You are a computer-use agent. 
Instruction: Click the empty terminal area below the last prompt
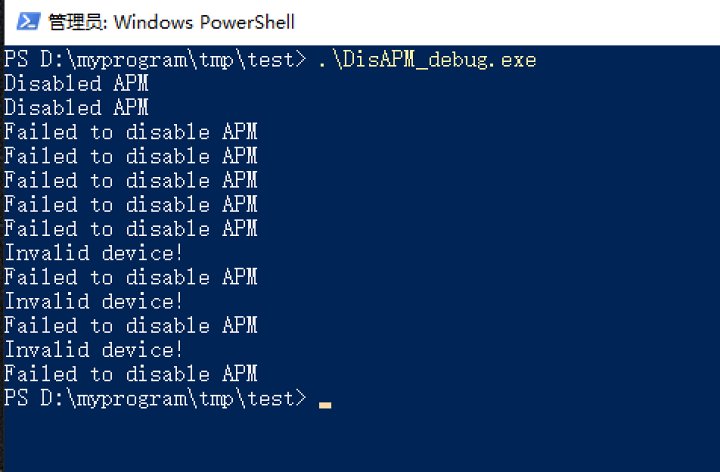tap(360, 438)
